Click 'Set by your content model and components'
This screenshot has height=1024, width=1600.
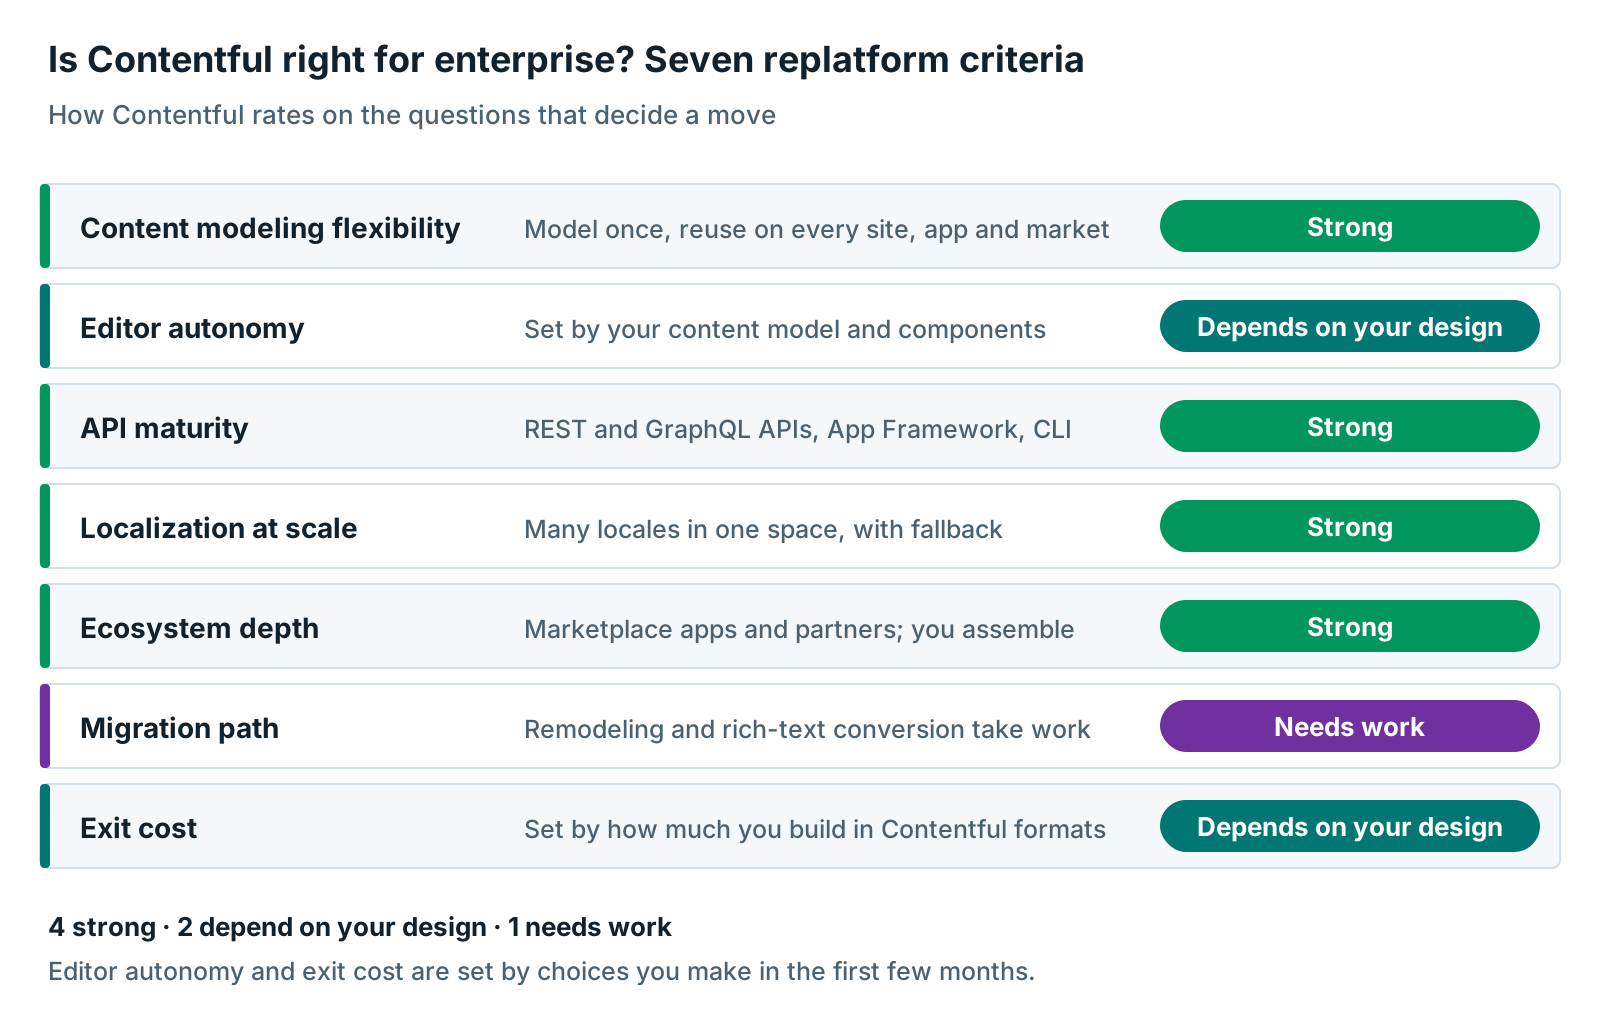click(785, 329)
